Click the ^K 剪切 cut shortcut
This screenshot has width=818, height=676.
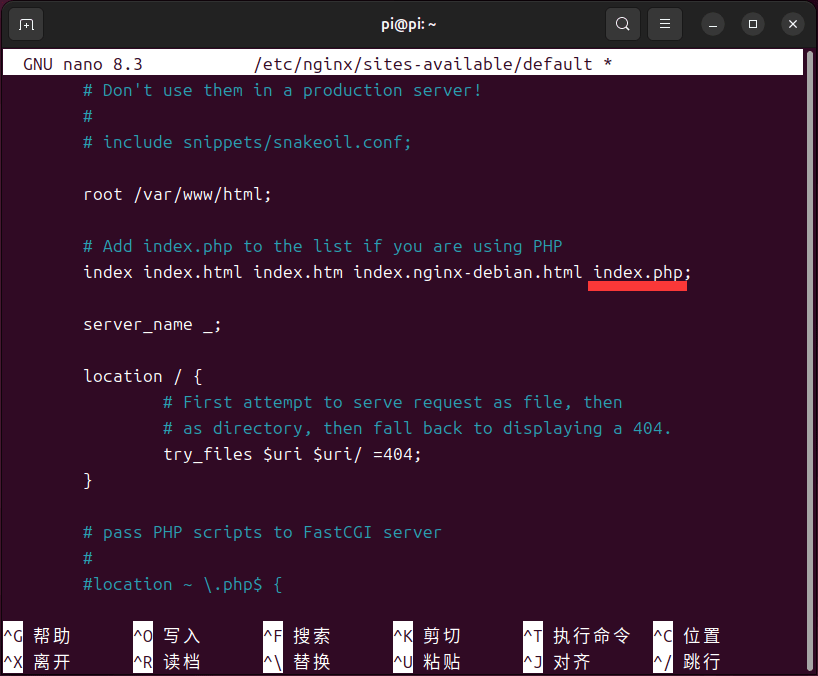pos(427,636)
